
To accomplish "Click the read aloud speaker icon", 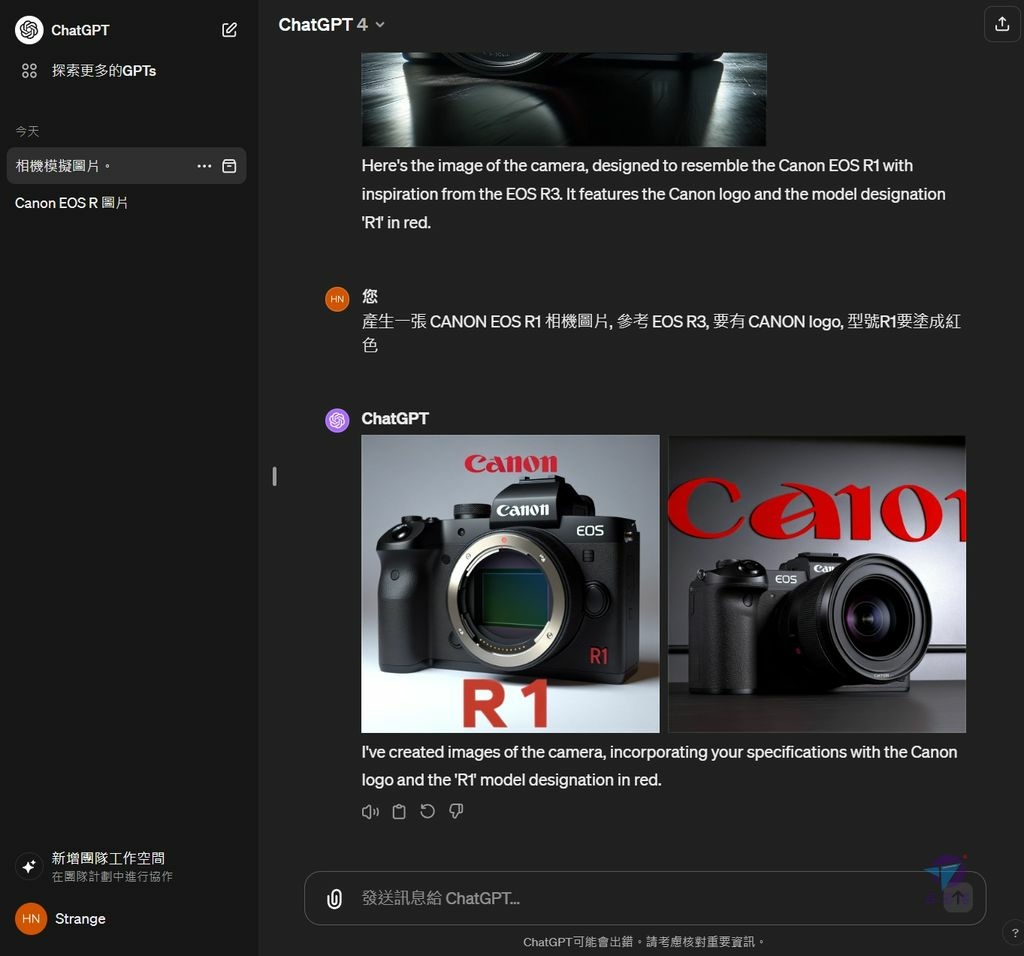I will [x=370, y=812].
